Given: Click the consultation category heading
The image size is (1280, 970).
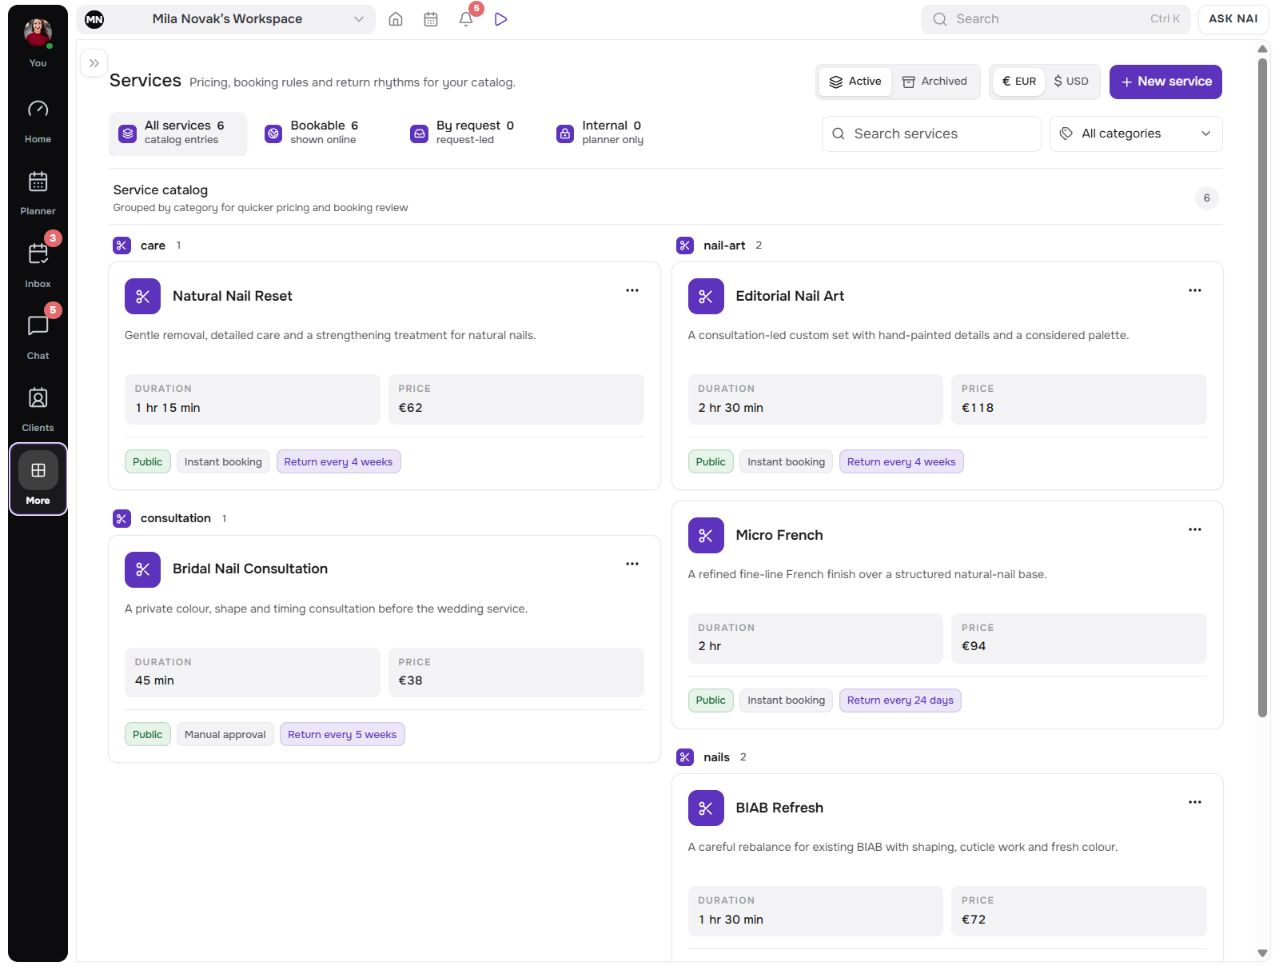Looking at the screenshot, I should (175, 519).
